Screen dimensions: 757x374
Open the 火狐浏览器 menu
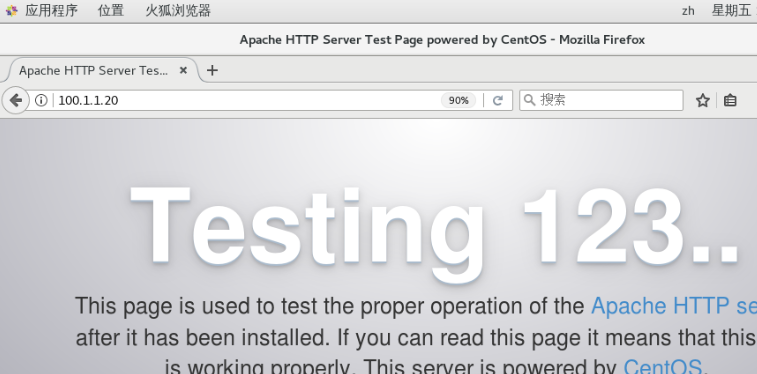178,11
